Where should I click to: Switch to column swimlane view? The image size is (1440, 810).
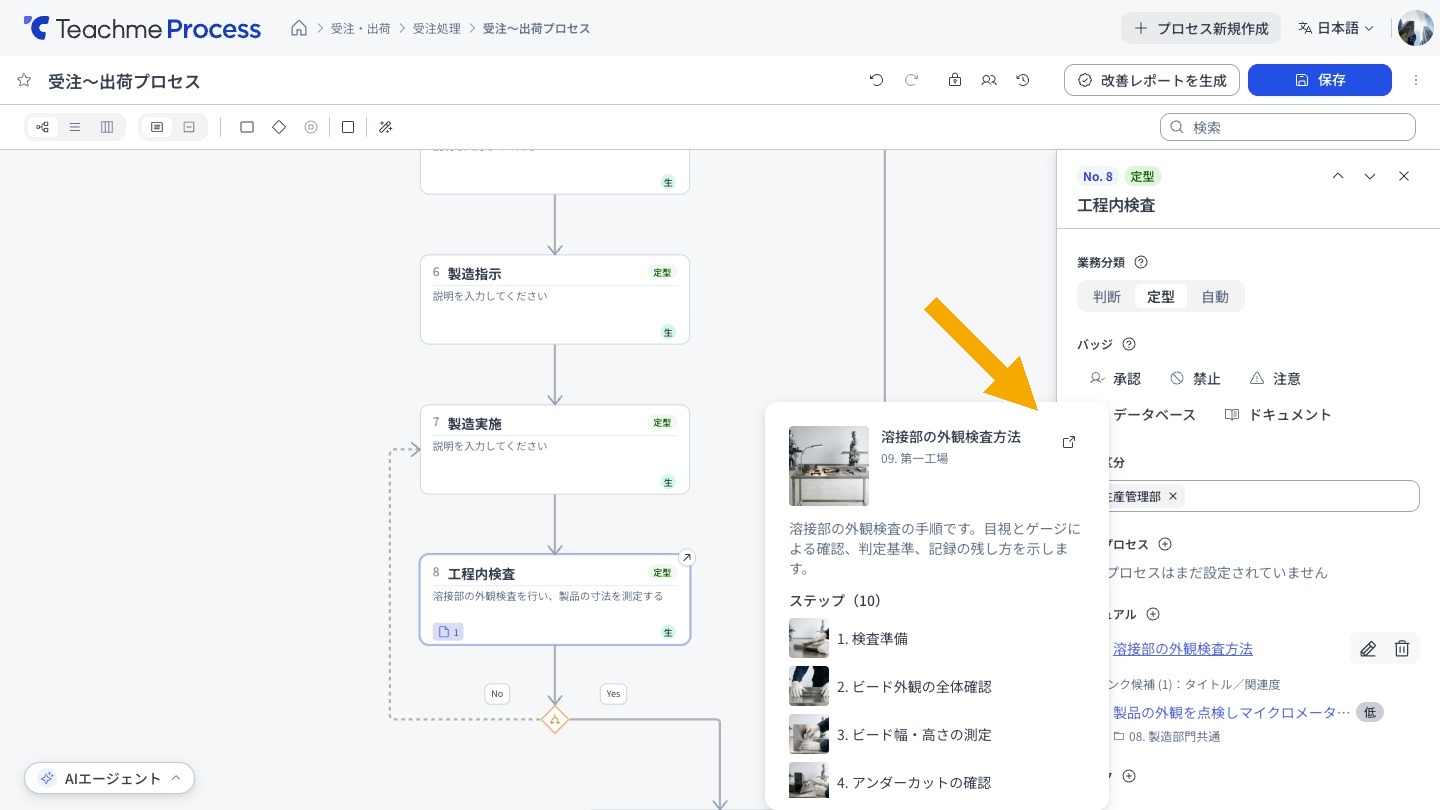(107, 127)
